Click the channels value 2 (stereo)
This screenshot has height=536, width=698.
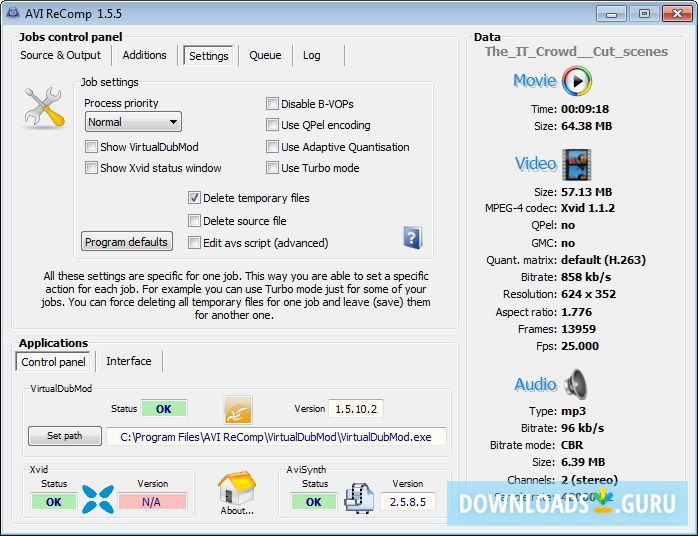coord(589,479)
